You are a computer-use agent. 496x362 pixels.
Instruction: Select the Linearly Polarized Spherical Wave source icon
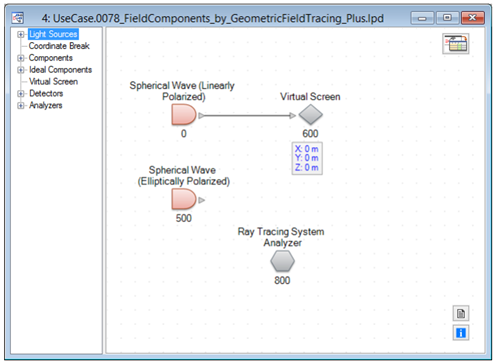coord(184,115)
